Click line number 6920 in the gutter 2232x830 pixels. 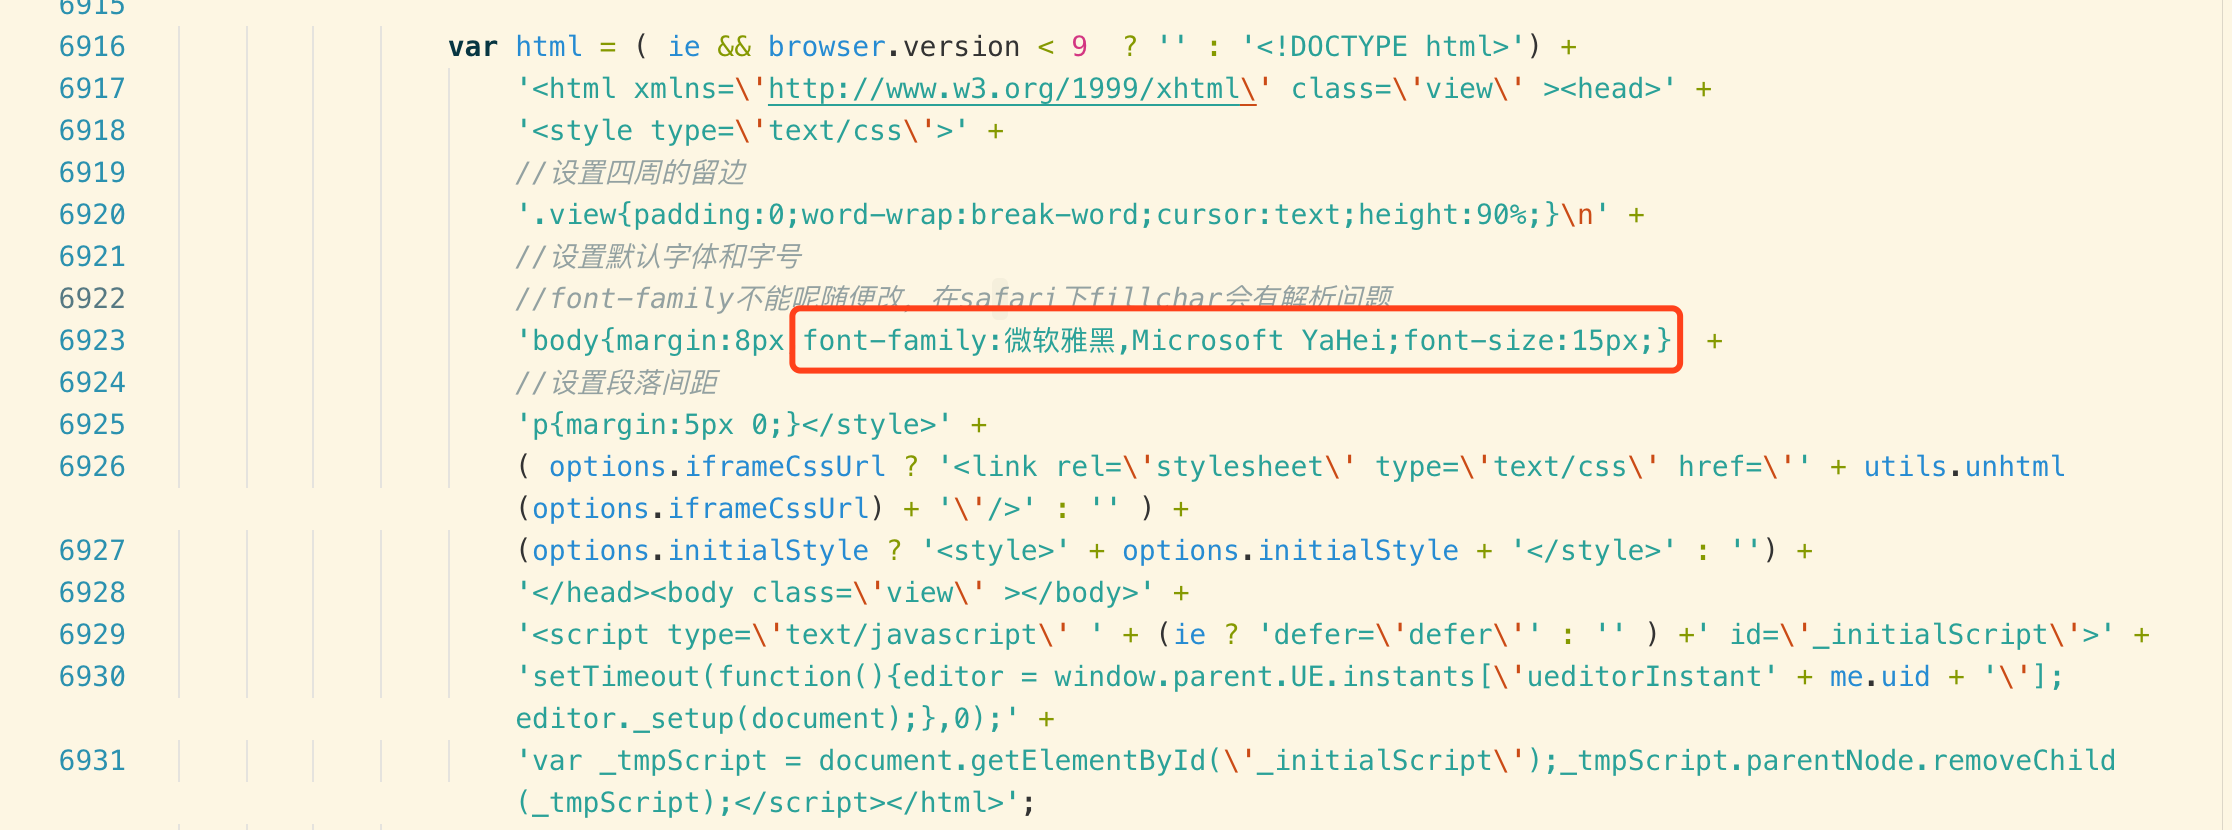[x=92, y=215]
